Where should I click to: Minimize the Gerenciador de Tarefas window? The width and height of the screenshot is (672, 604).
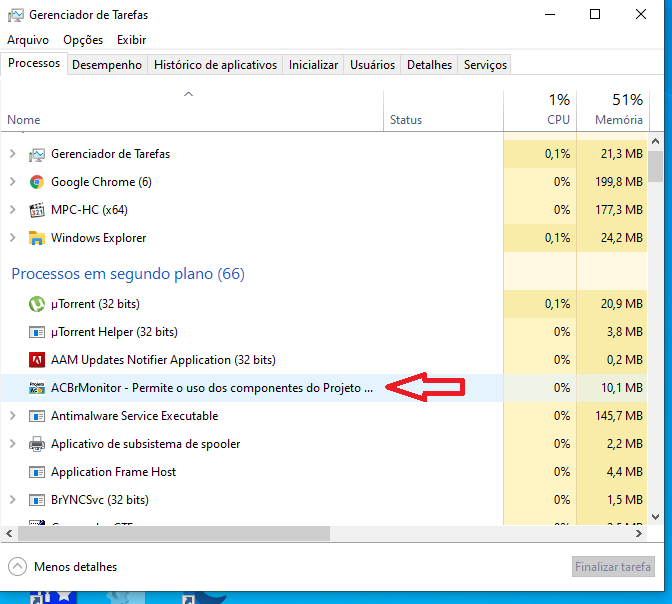[x=550, y=15]
